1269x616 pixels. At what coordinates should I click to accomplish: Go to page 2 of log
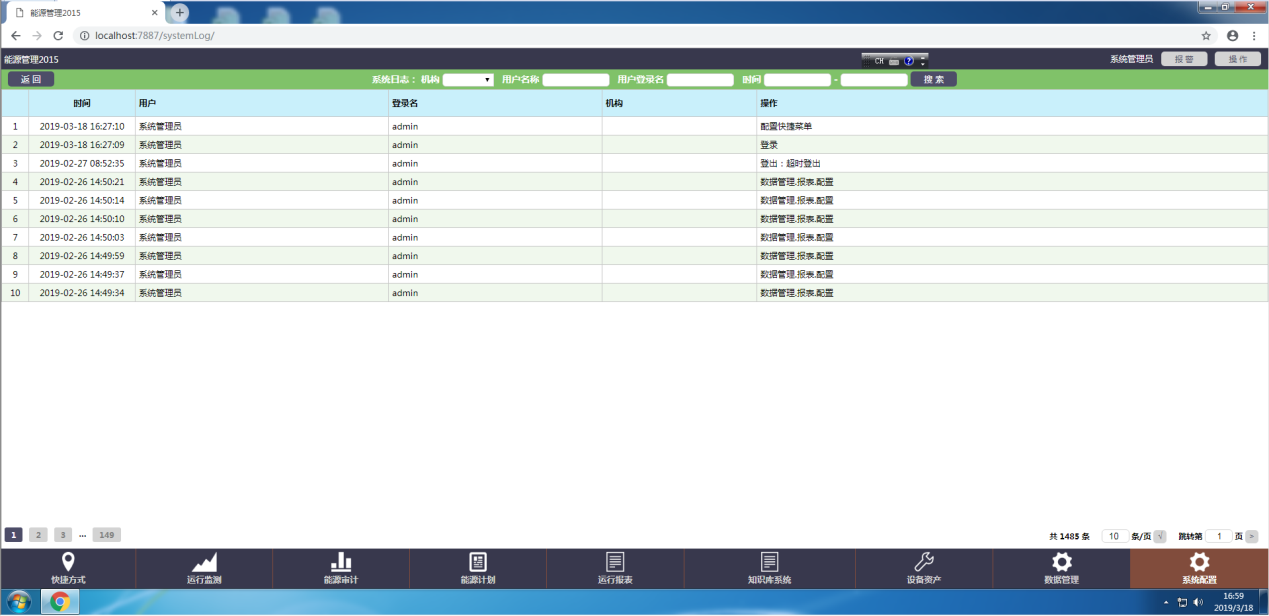pyautogui.click(x=38, y=535)
